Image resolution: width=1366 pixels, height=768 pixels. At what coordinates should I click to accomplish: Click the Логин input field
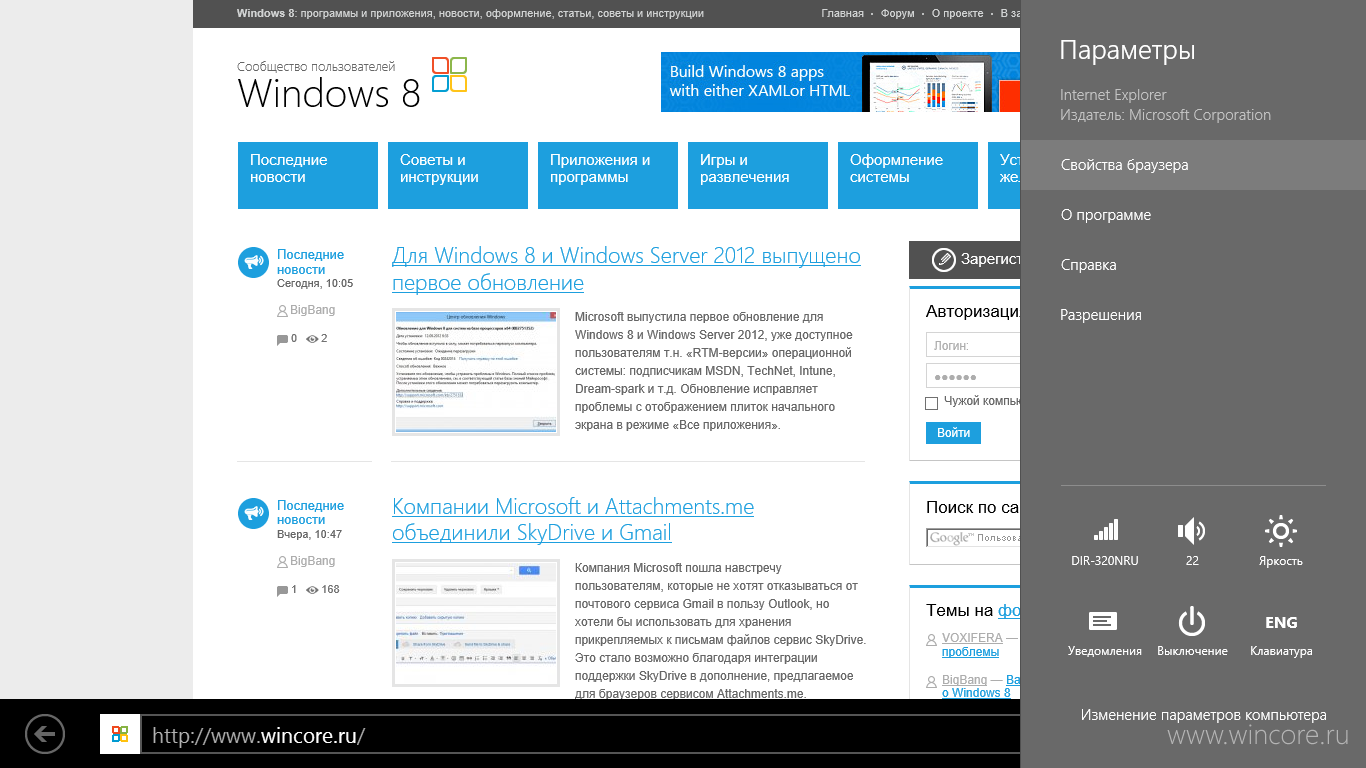pos(973,346)
